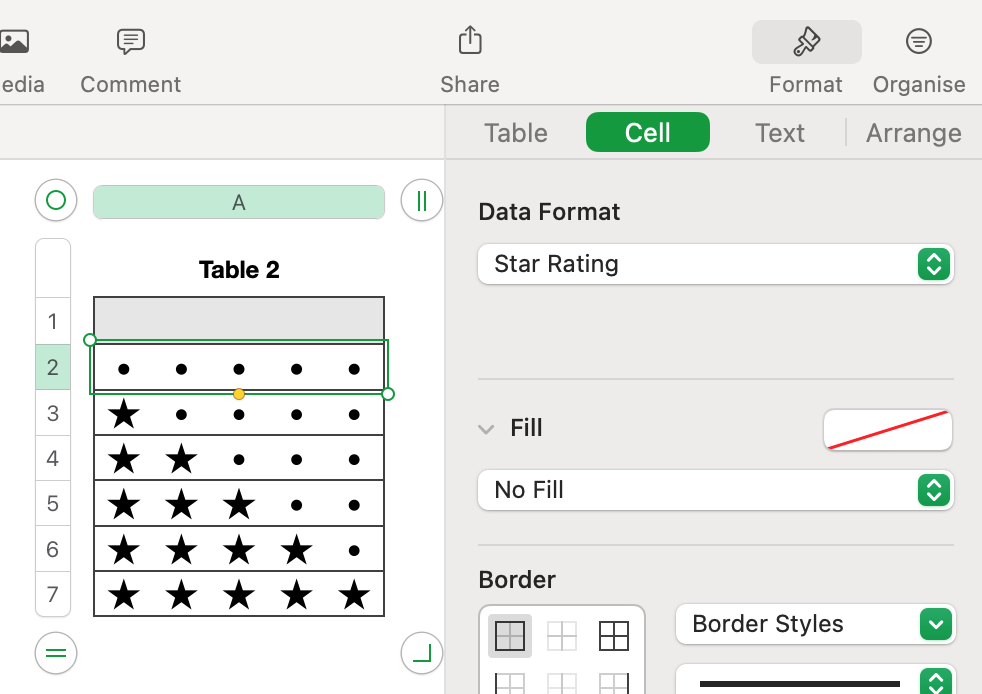Click the add-row handle below row 7
This screenshot has height=694, width=982.
[56, 653]
